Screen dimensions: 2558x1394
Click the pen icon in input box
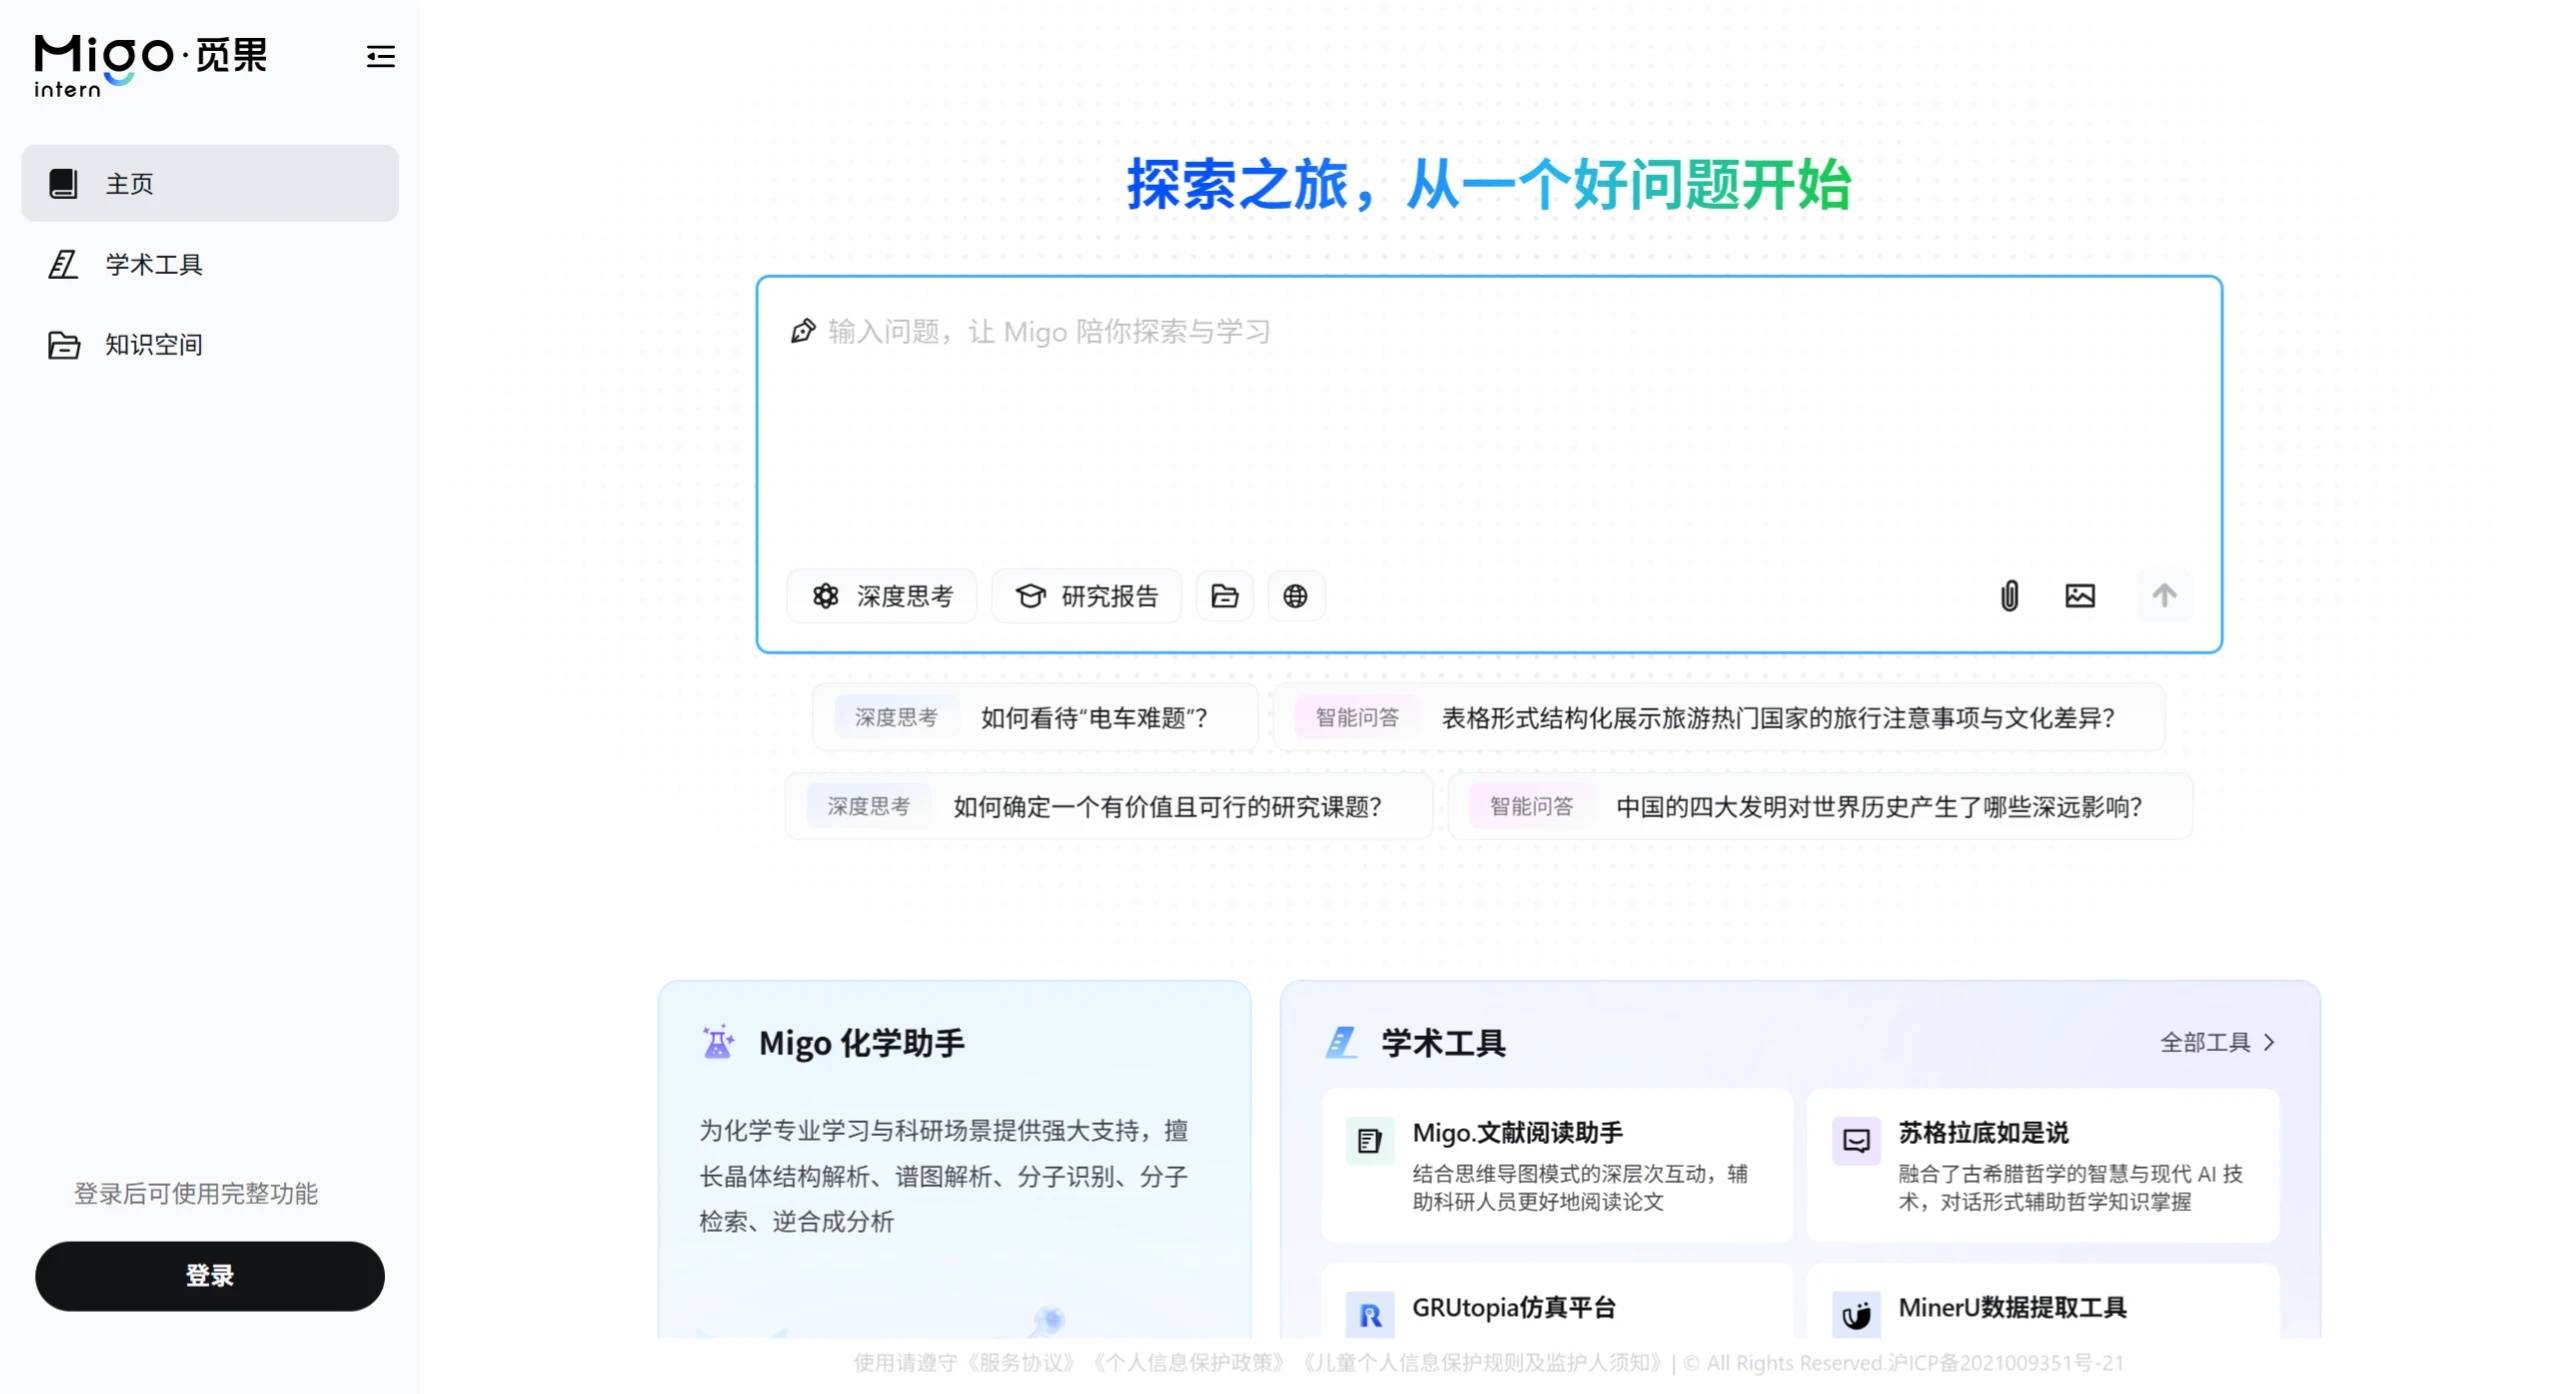click(x=802, y=331)
